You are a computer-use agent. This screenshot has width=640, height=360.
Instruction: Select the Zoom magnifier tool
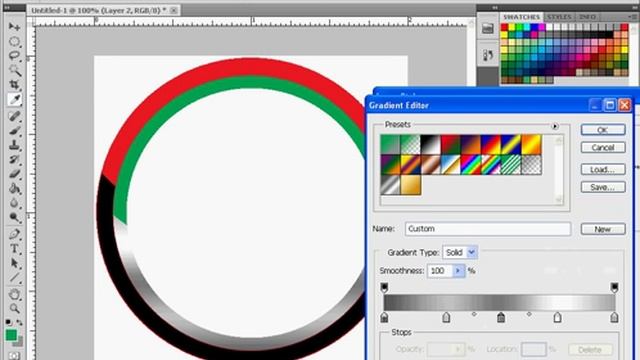pyautogui.click(x=14, y=308)
